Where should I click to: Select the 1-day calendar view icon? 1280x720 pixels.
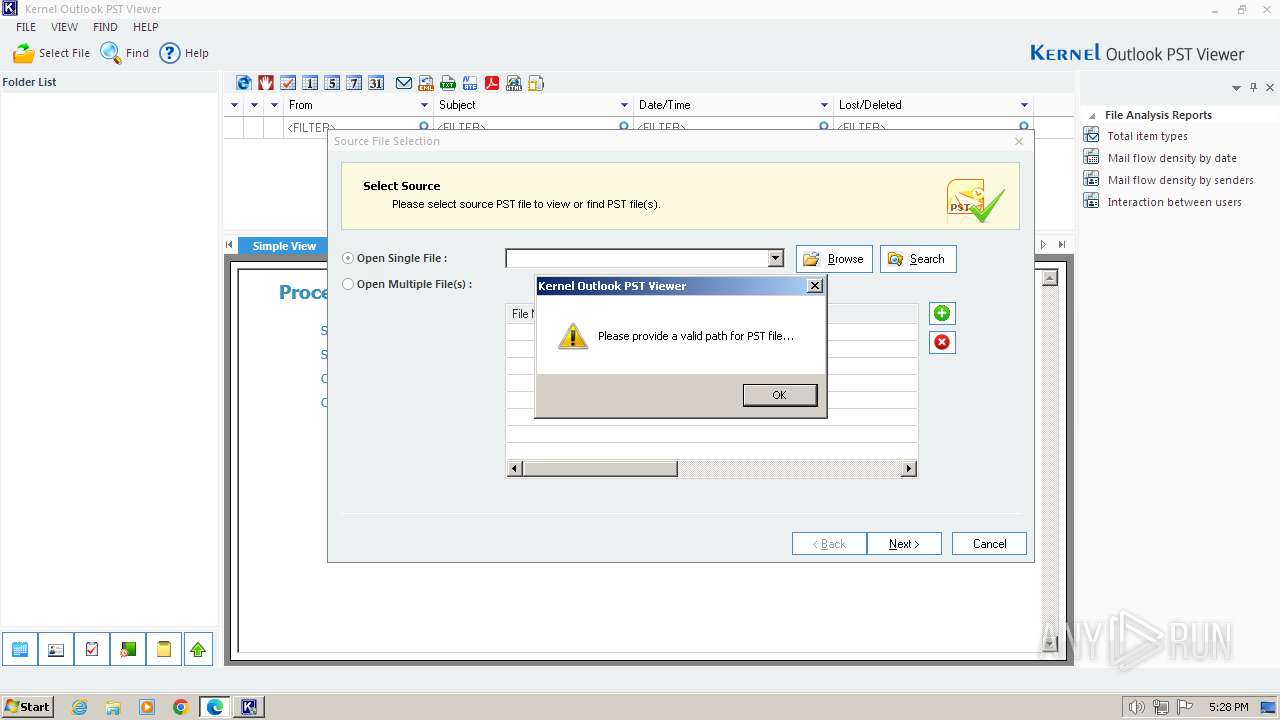[310, 83]
